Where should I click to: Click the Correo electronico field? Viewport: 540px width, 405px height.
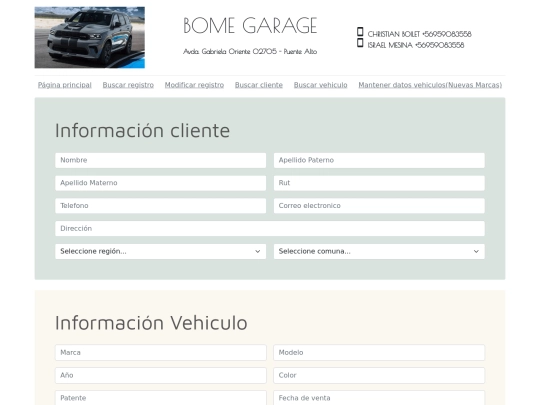379,206
